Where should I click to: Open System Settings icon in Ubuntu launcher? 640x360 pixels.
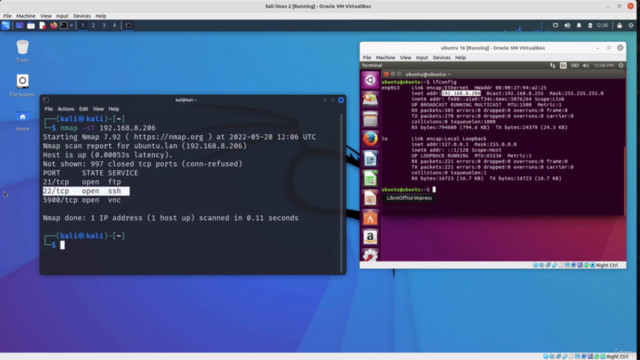tap(370, 255)
